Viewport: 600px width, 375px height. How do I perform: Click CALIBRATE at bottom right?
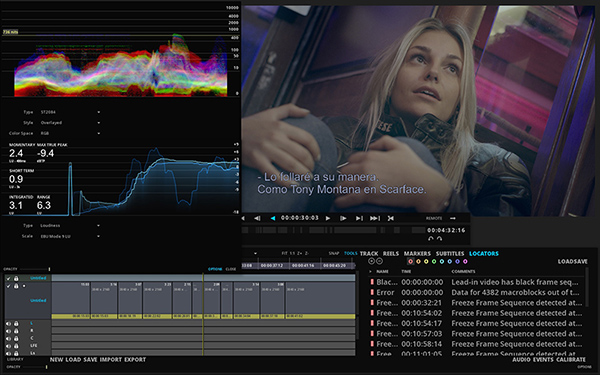[x=571, y=360]
